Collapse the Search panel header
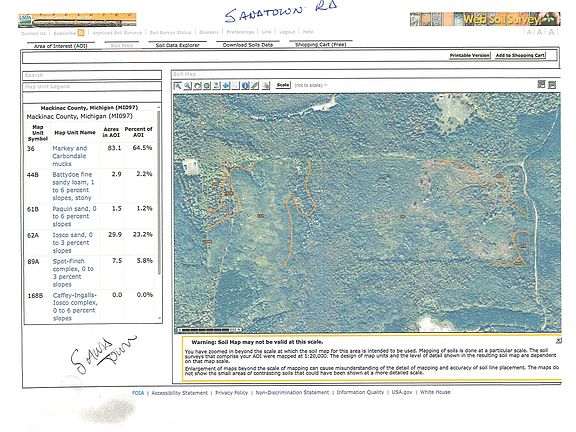The image size is (576, 432). (92, 75)
